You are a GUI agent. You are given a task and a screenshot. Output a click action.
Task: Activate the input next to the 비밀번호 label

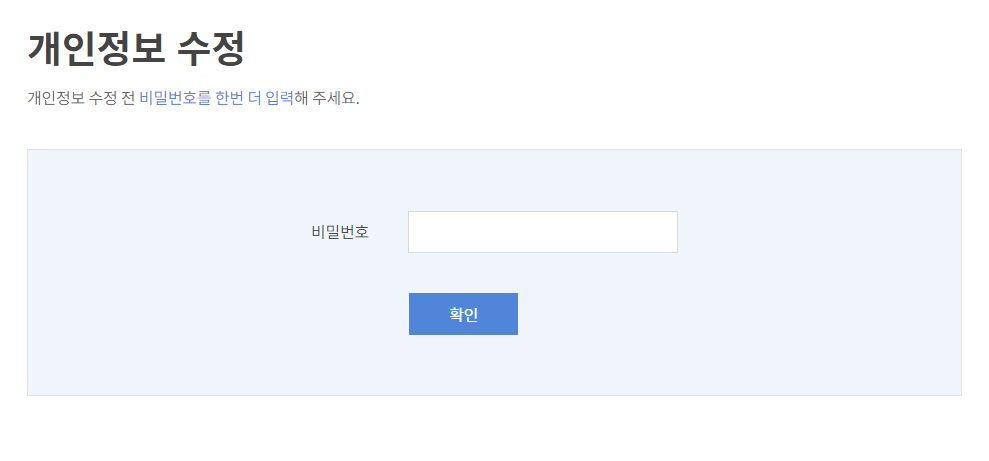[542, 232]
